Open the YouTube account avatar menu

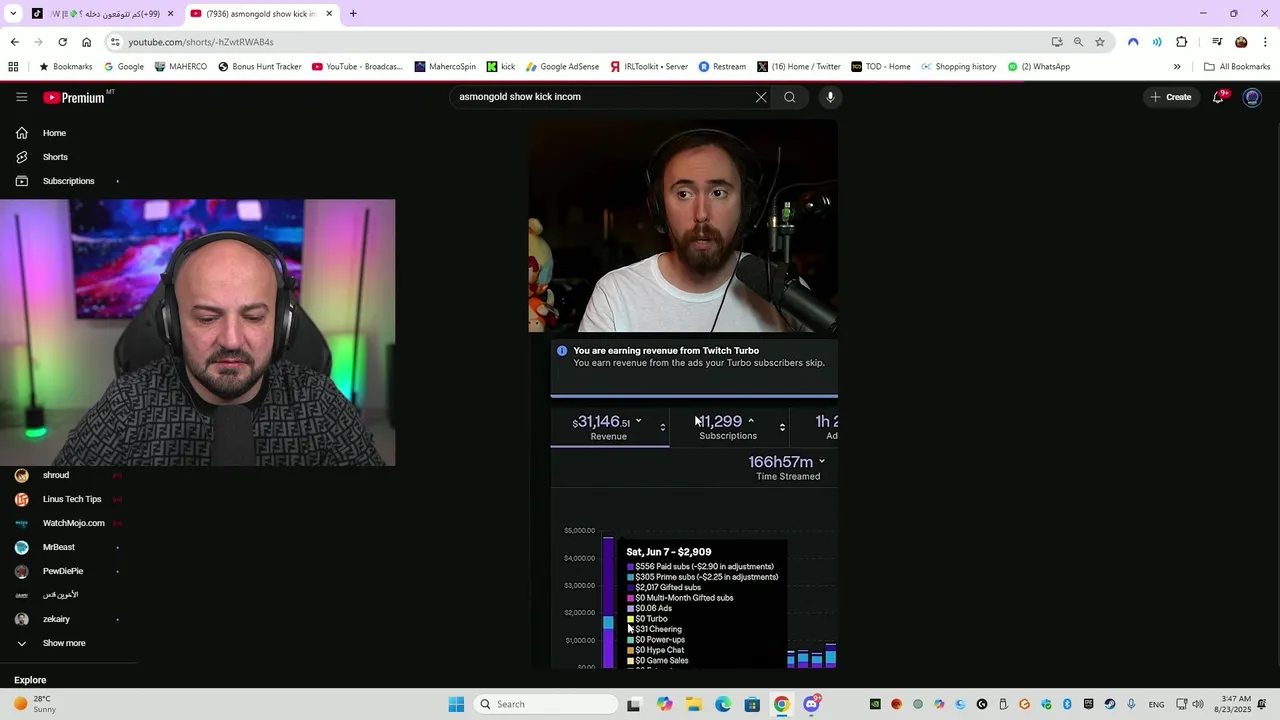click(1252, 97)
